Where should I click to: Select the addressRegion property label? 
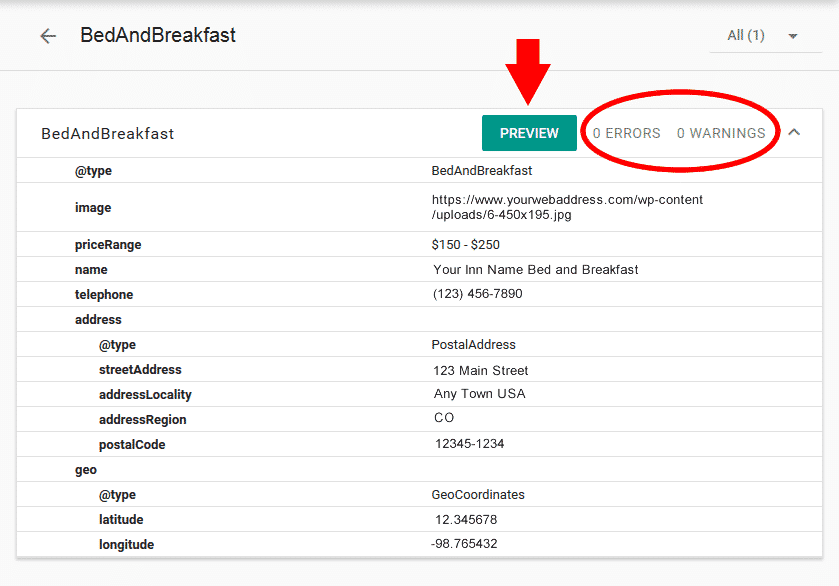(x=142, y=420)
